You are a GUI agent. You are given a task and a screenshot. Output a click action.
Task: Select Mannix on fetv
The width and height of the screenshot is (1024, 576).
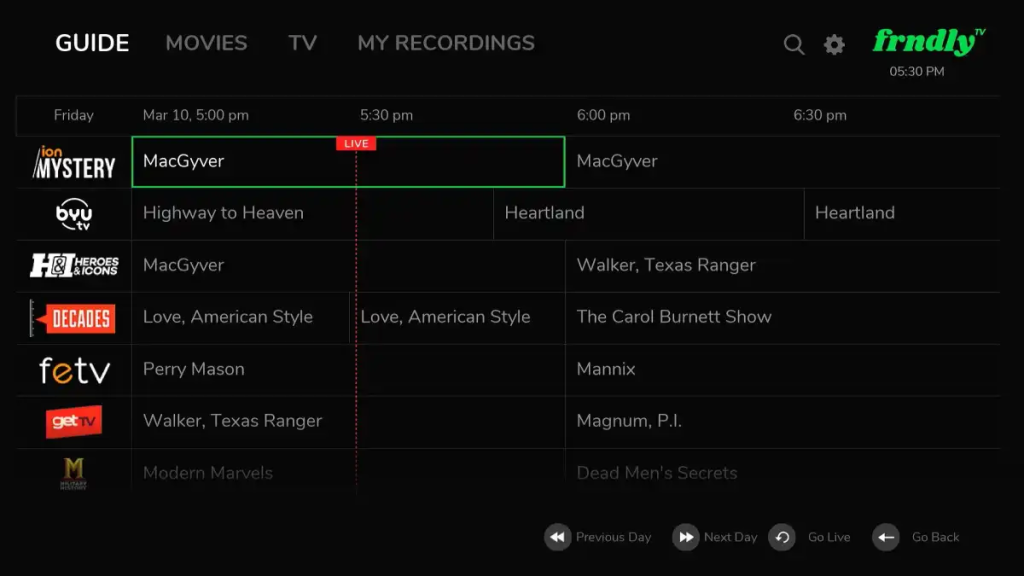coord(782,370)
